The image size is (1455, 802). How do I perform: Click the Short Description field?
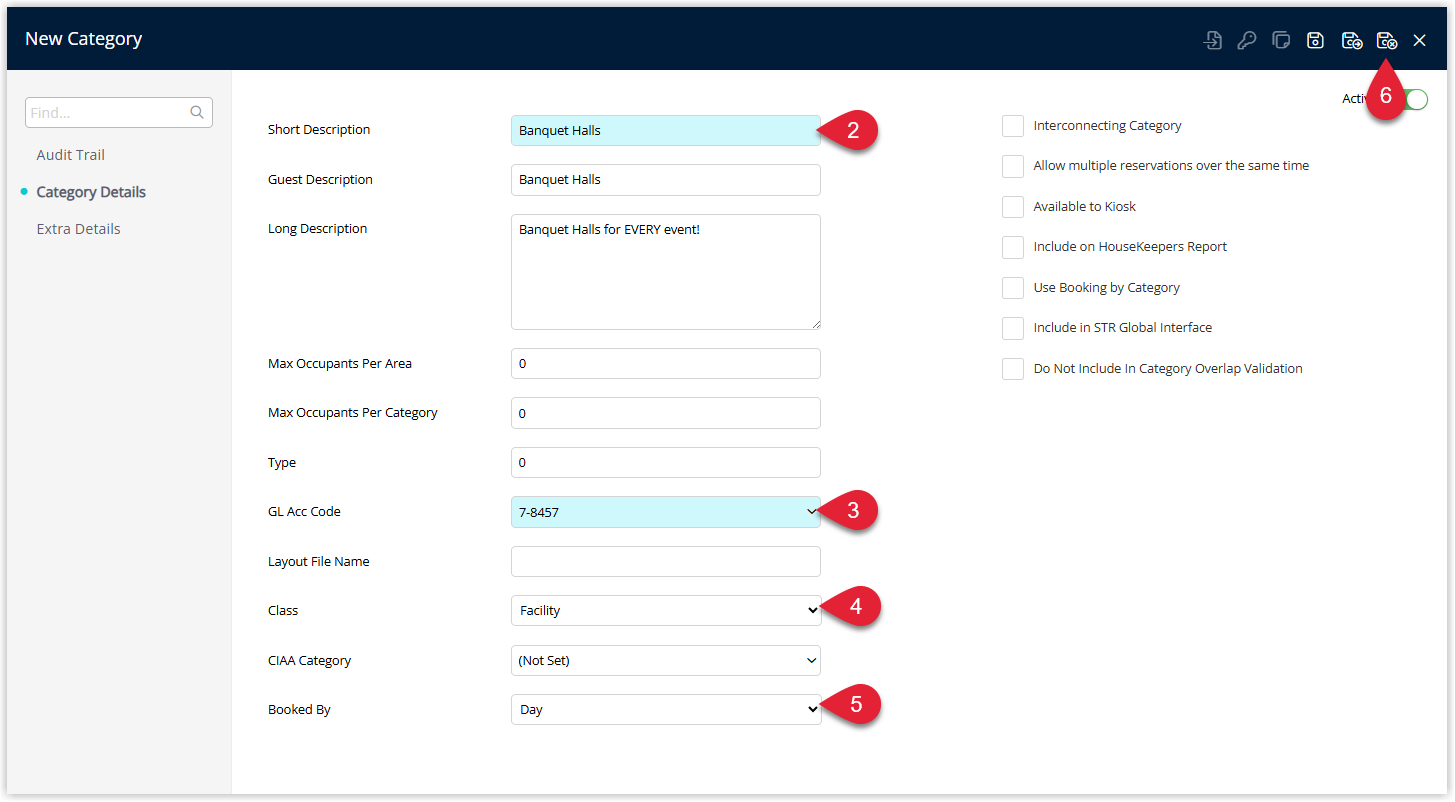[x=666, y=130]
